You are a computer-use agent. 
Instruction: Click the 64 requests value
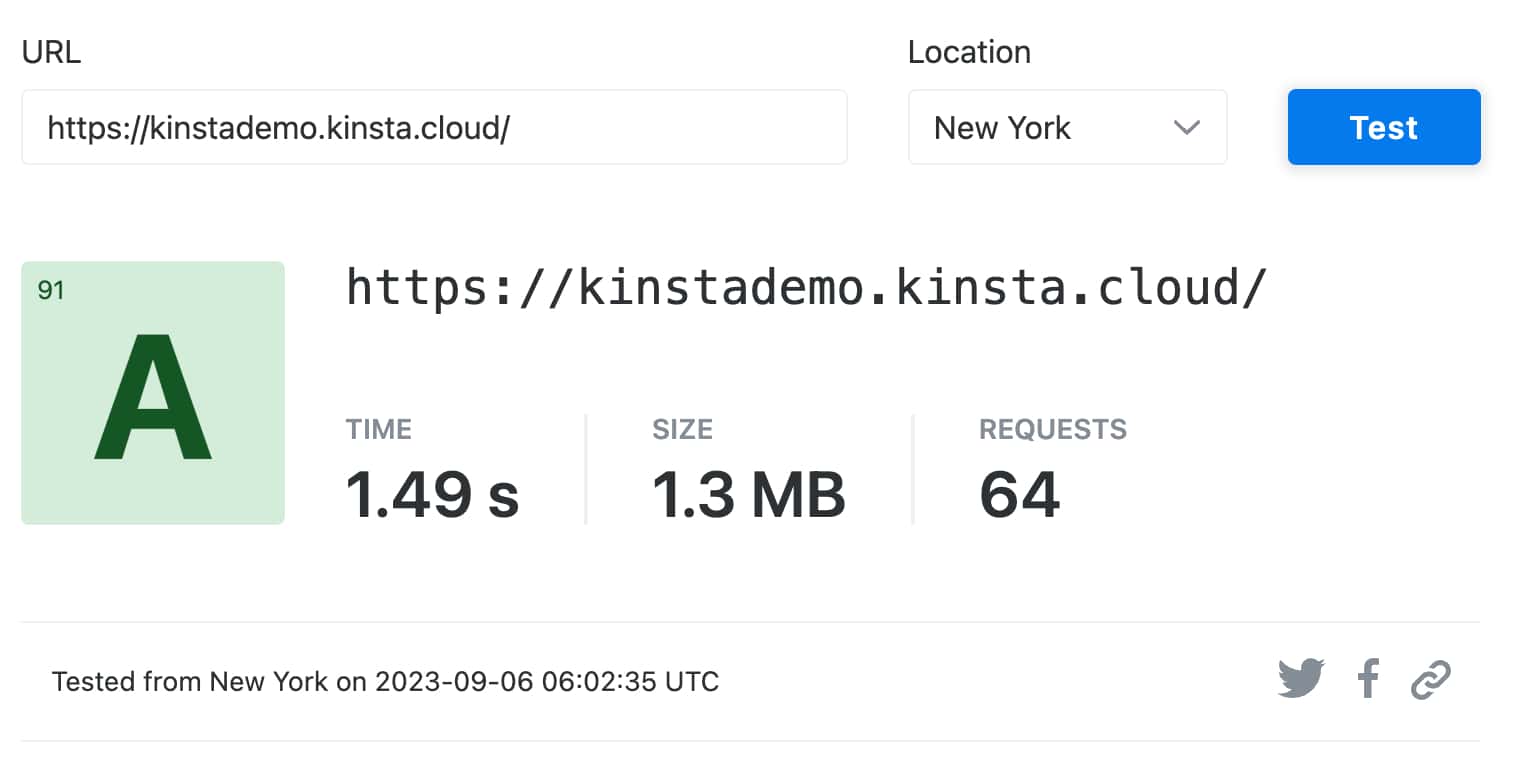pyautogui.click(x=1019, y=494)
